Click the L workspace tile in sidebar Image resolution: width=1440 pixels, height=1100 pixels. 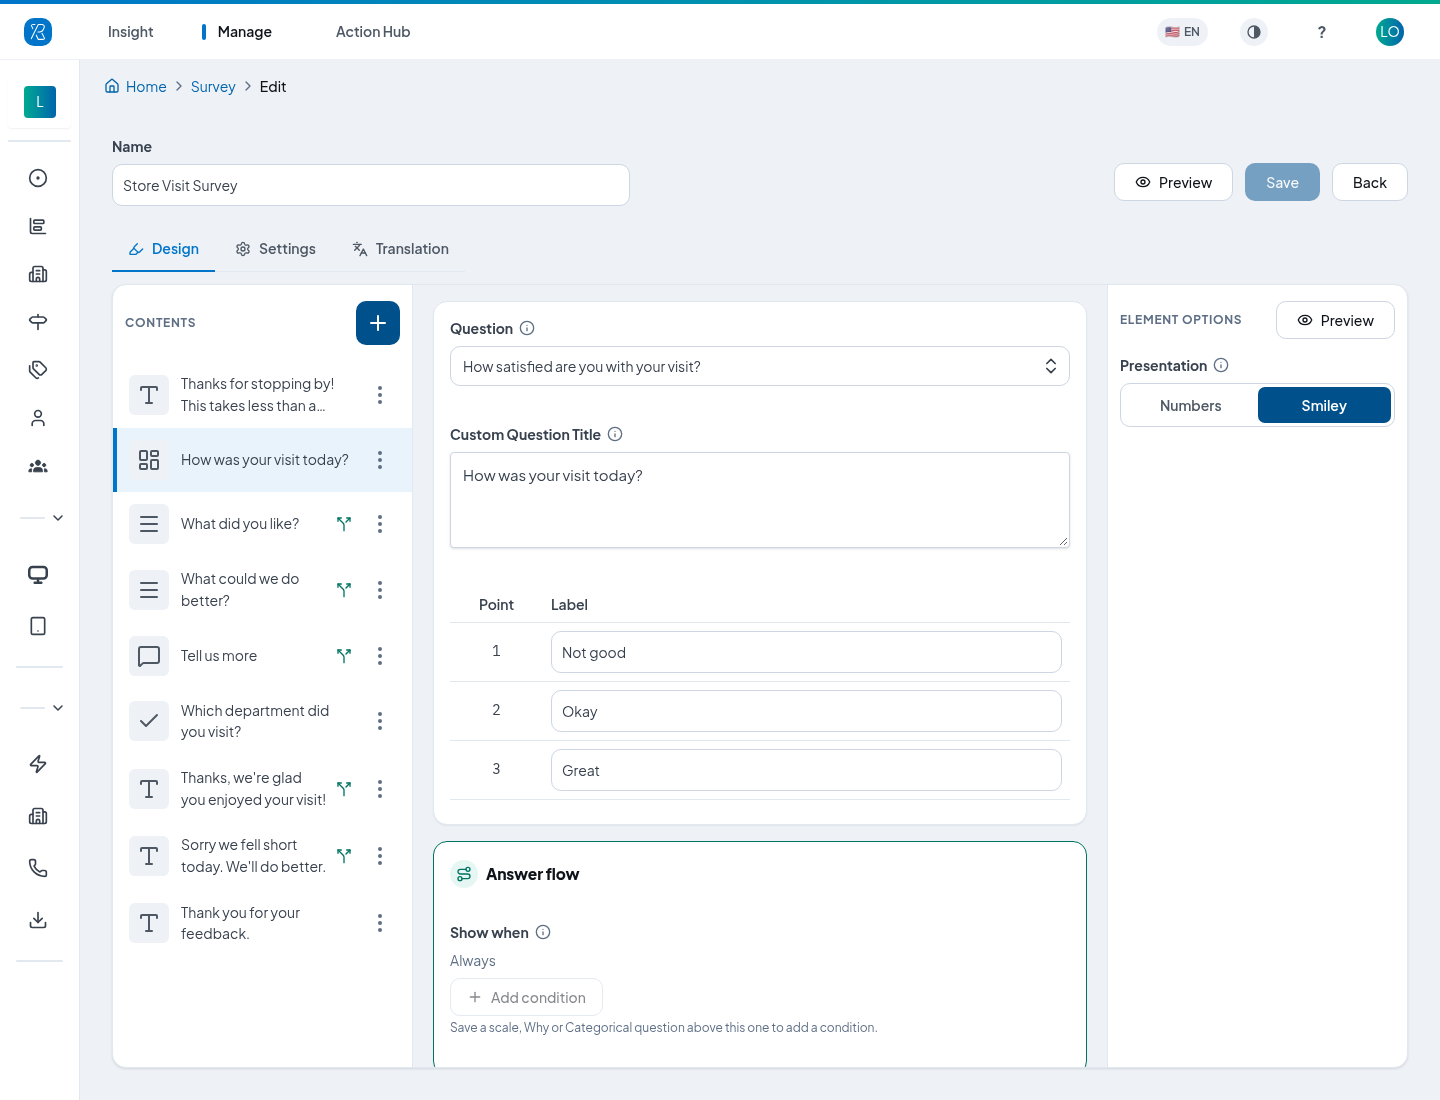coord(40,102)
